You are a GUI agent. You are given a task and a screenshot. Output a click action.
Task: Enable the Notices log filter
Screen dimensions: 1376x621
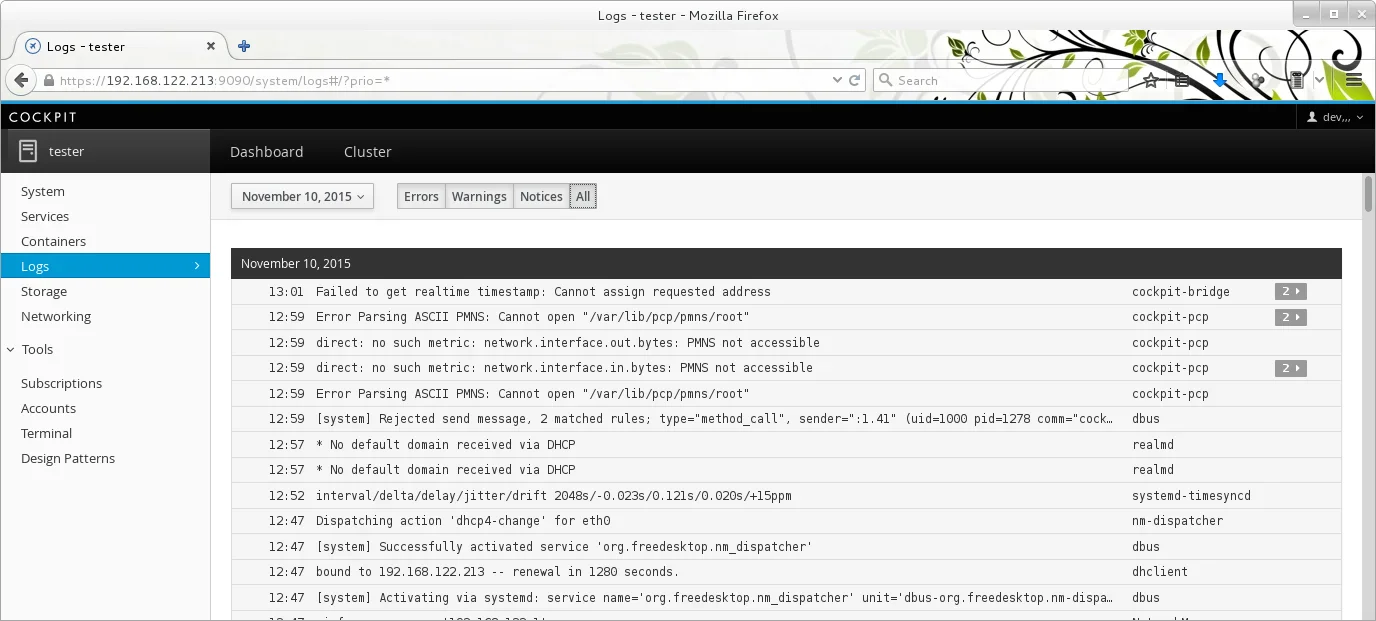tap(541, 196)
